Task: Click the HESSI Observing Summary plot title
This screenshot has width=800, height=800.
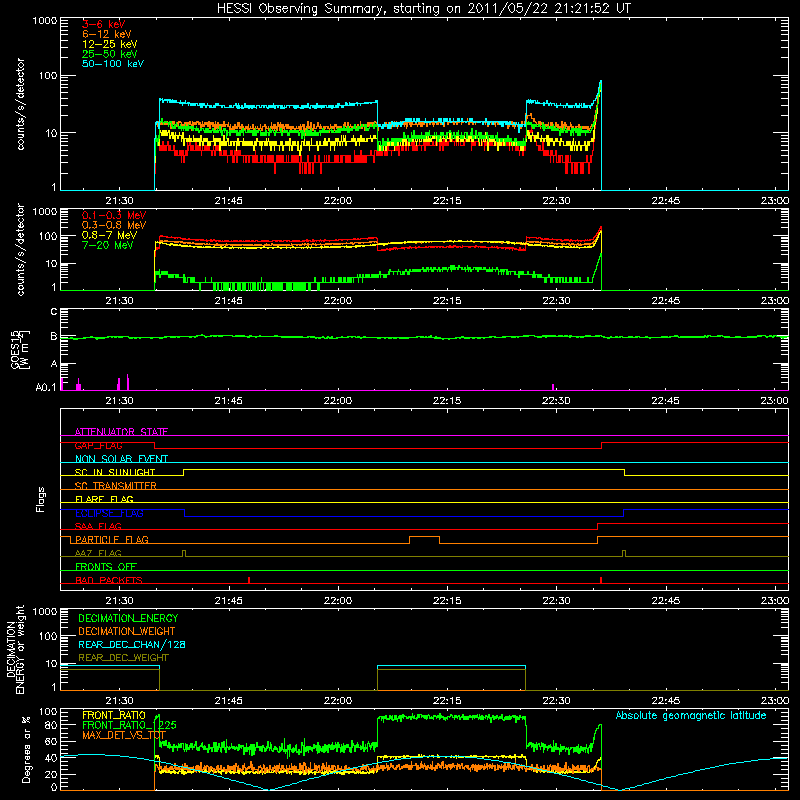Action: tap(424, 8)
